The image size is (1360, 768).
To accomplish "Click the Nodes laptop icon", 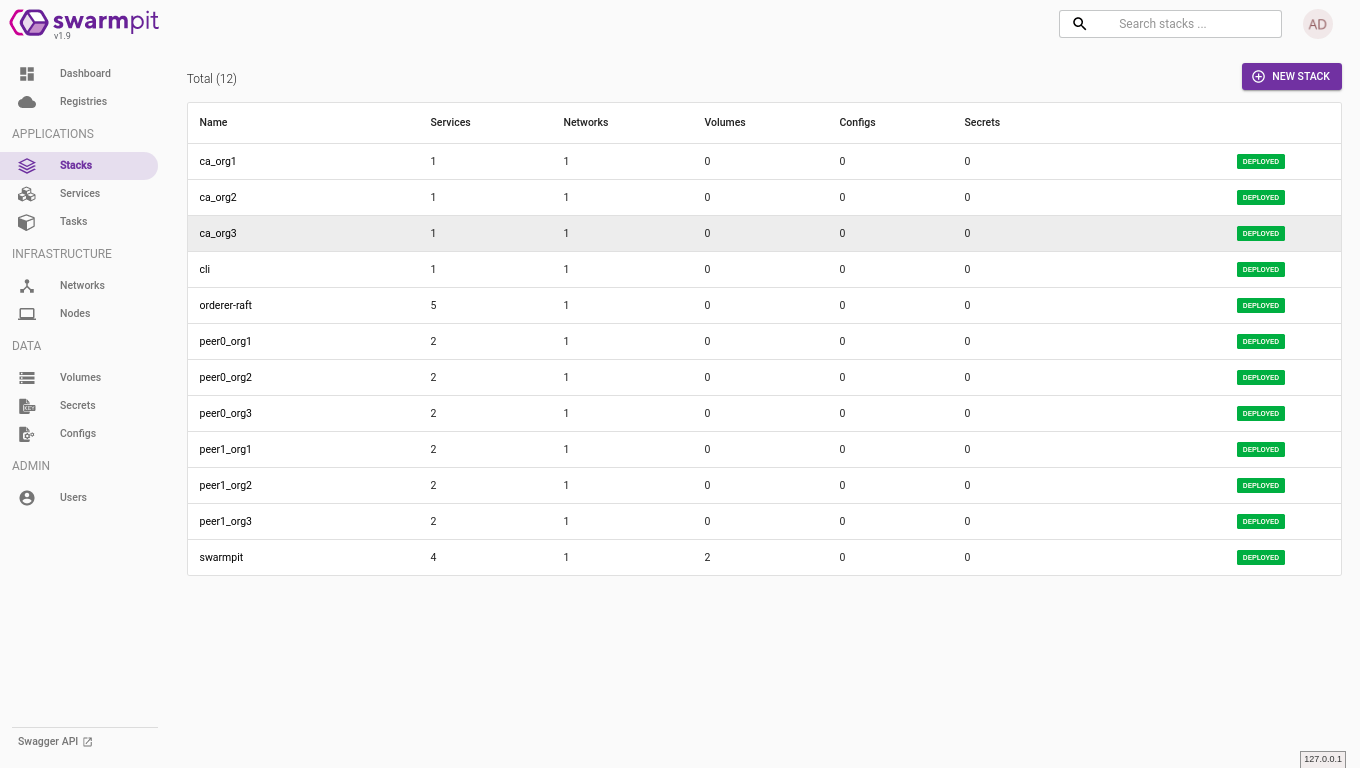I will (x=27, y=314).
